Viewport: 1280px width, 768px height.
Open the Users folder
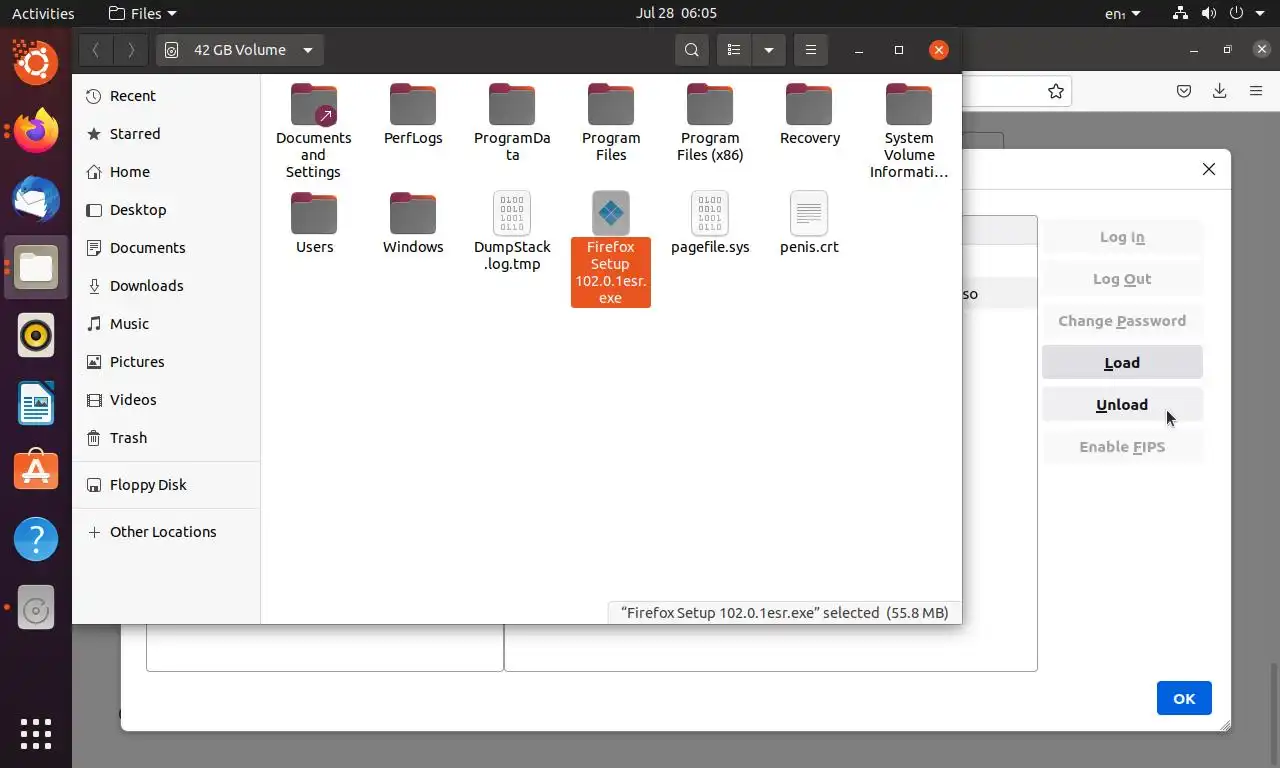(x=314, y=223)
